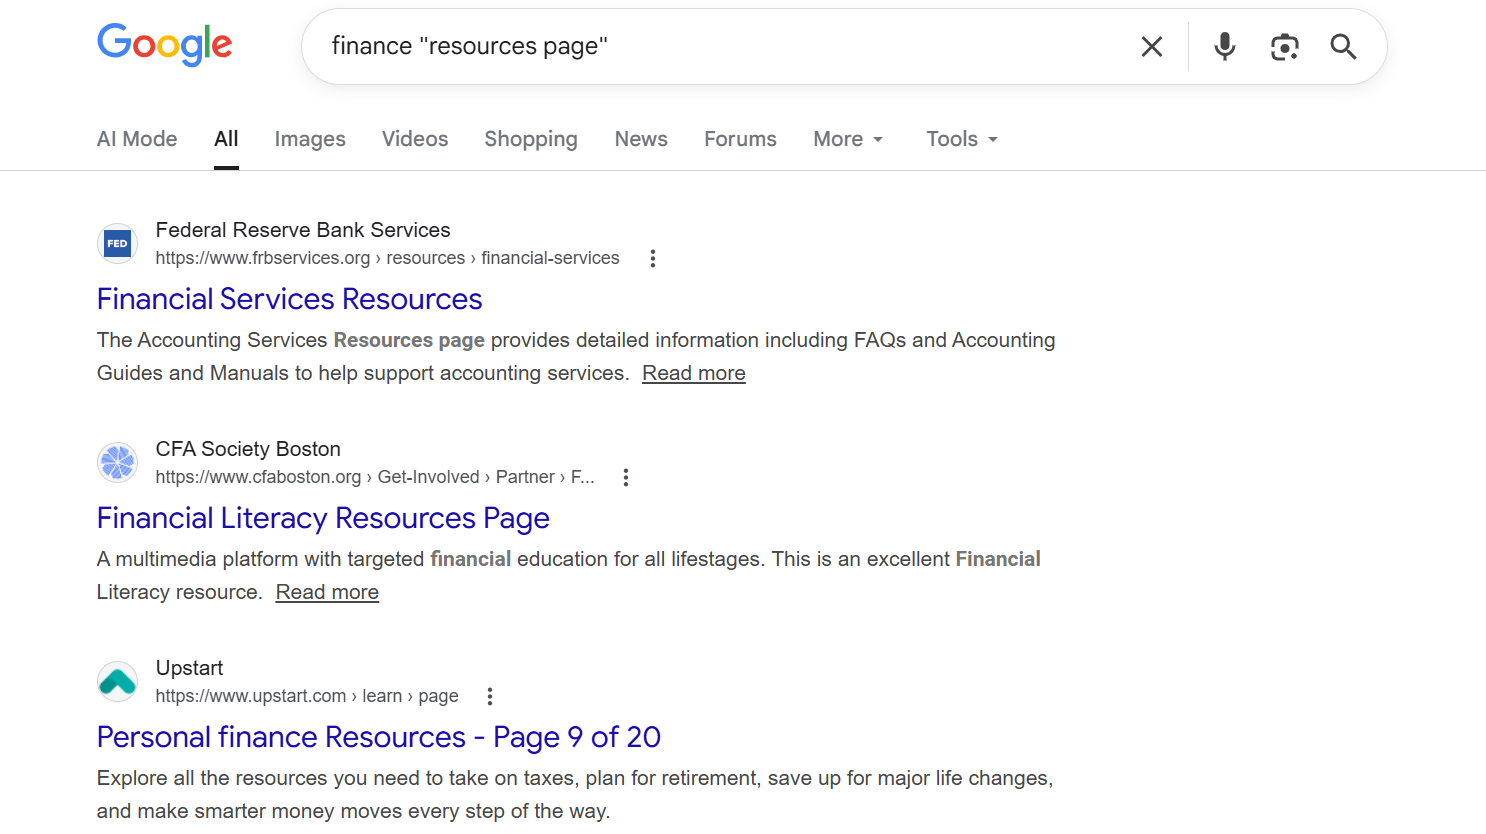Switch to the Images tab

tap(310, 139)
